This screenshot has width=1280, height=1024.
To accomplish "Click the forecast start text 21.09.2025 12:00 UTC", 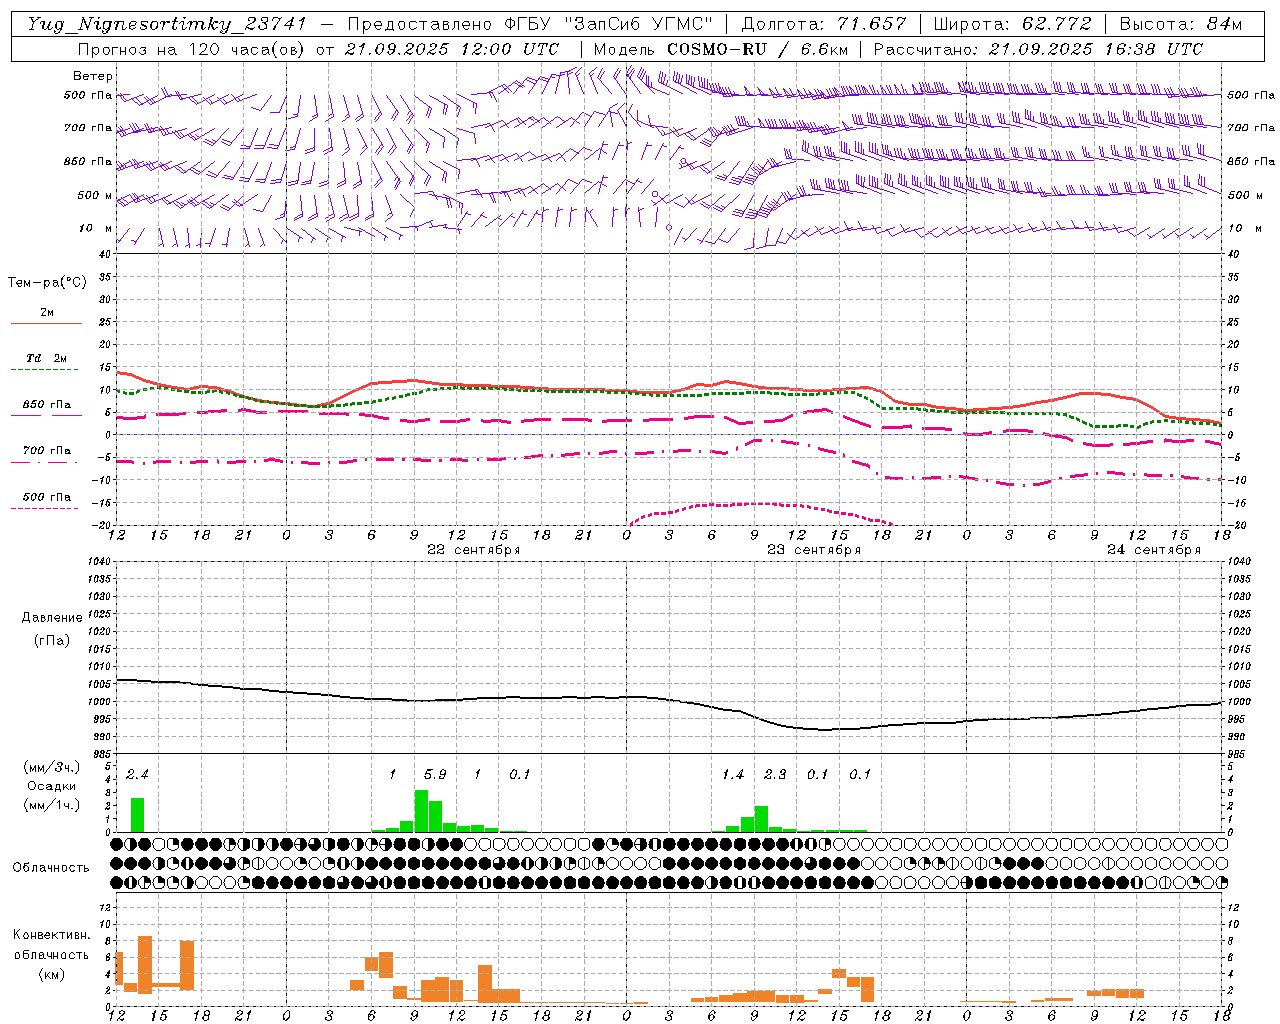I will (x=451, y=49).
